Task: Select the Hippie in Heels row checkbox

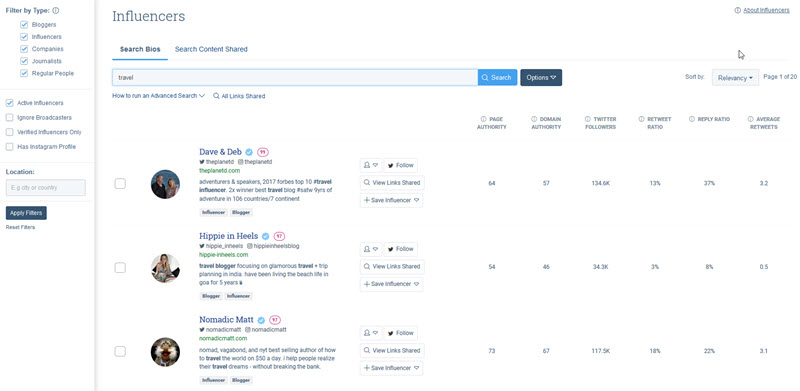Action: (120, 267)
